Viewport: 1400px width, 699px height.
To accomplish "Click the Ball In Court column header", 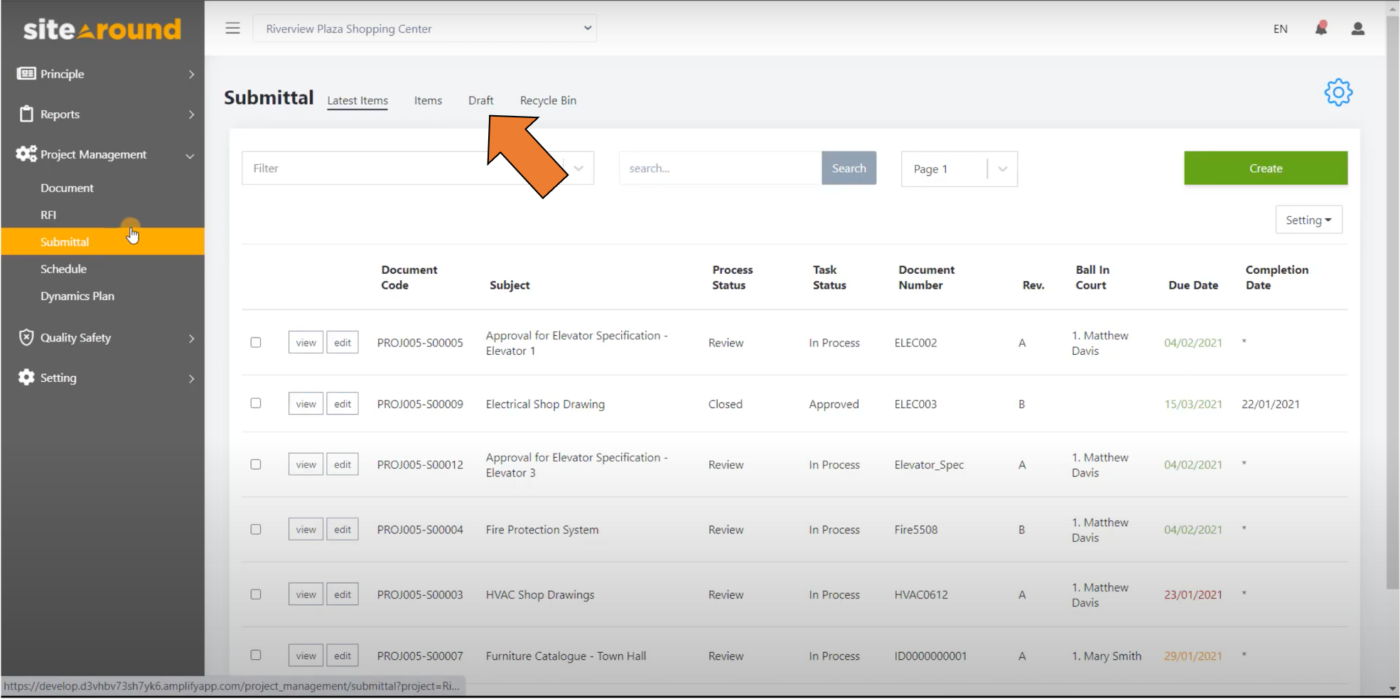I will [x=1092, y=277].
